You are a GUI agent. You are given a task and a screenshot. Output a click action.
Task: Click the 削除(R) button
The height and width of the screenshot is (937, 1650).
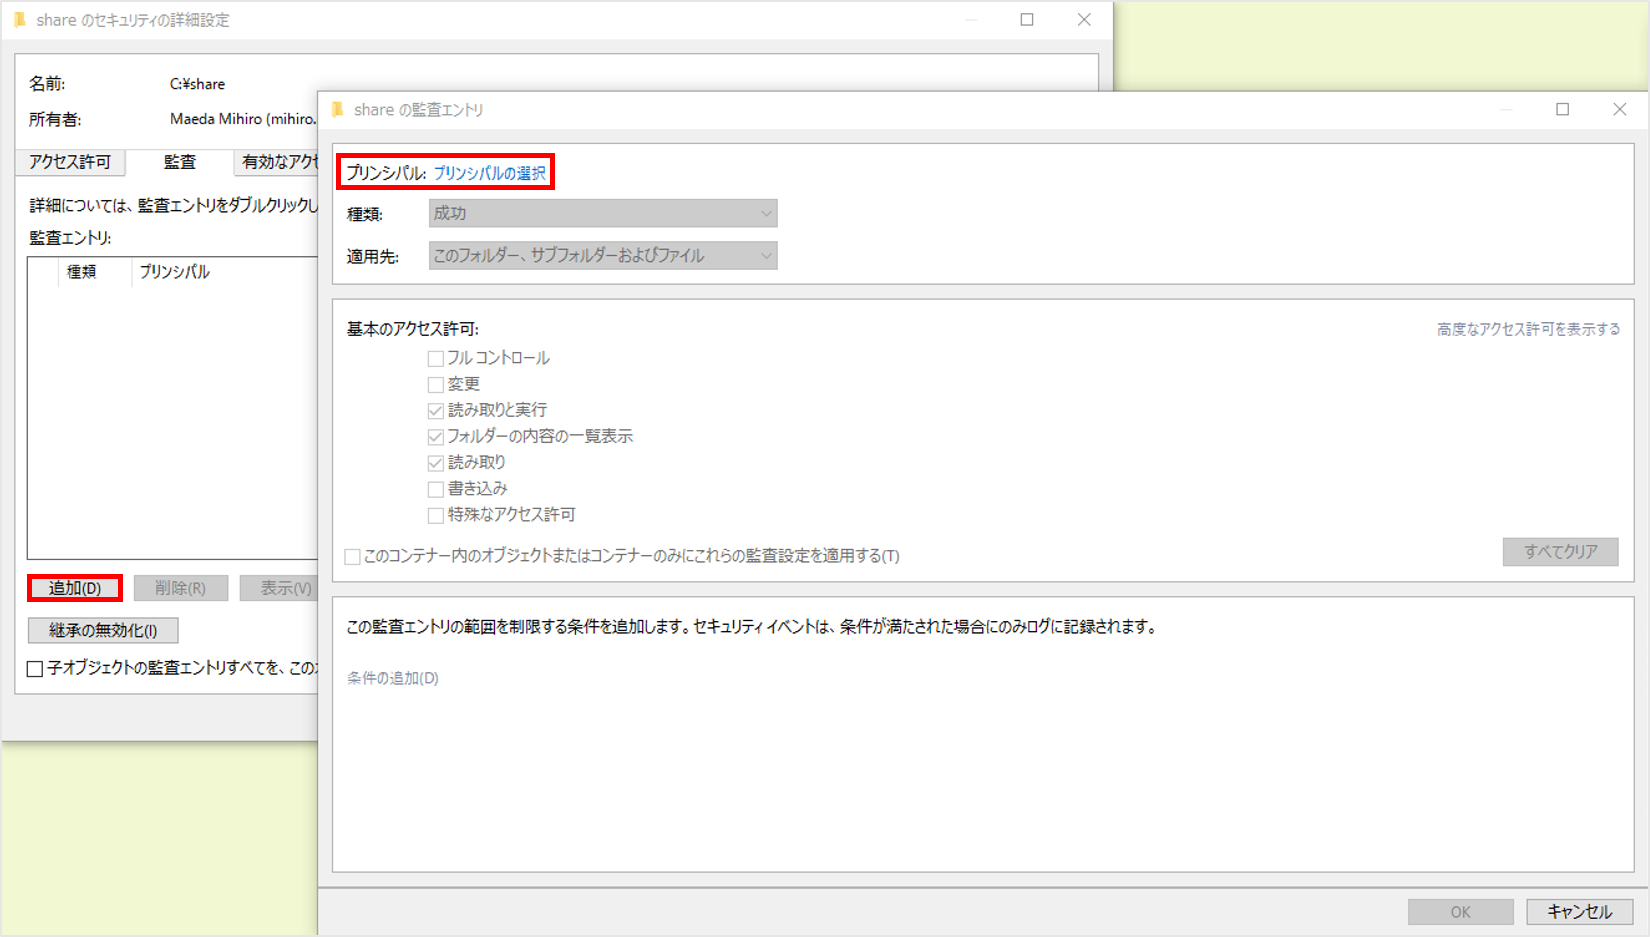(x=180, y=588)
